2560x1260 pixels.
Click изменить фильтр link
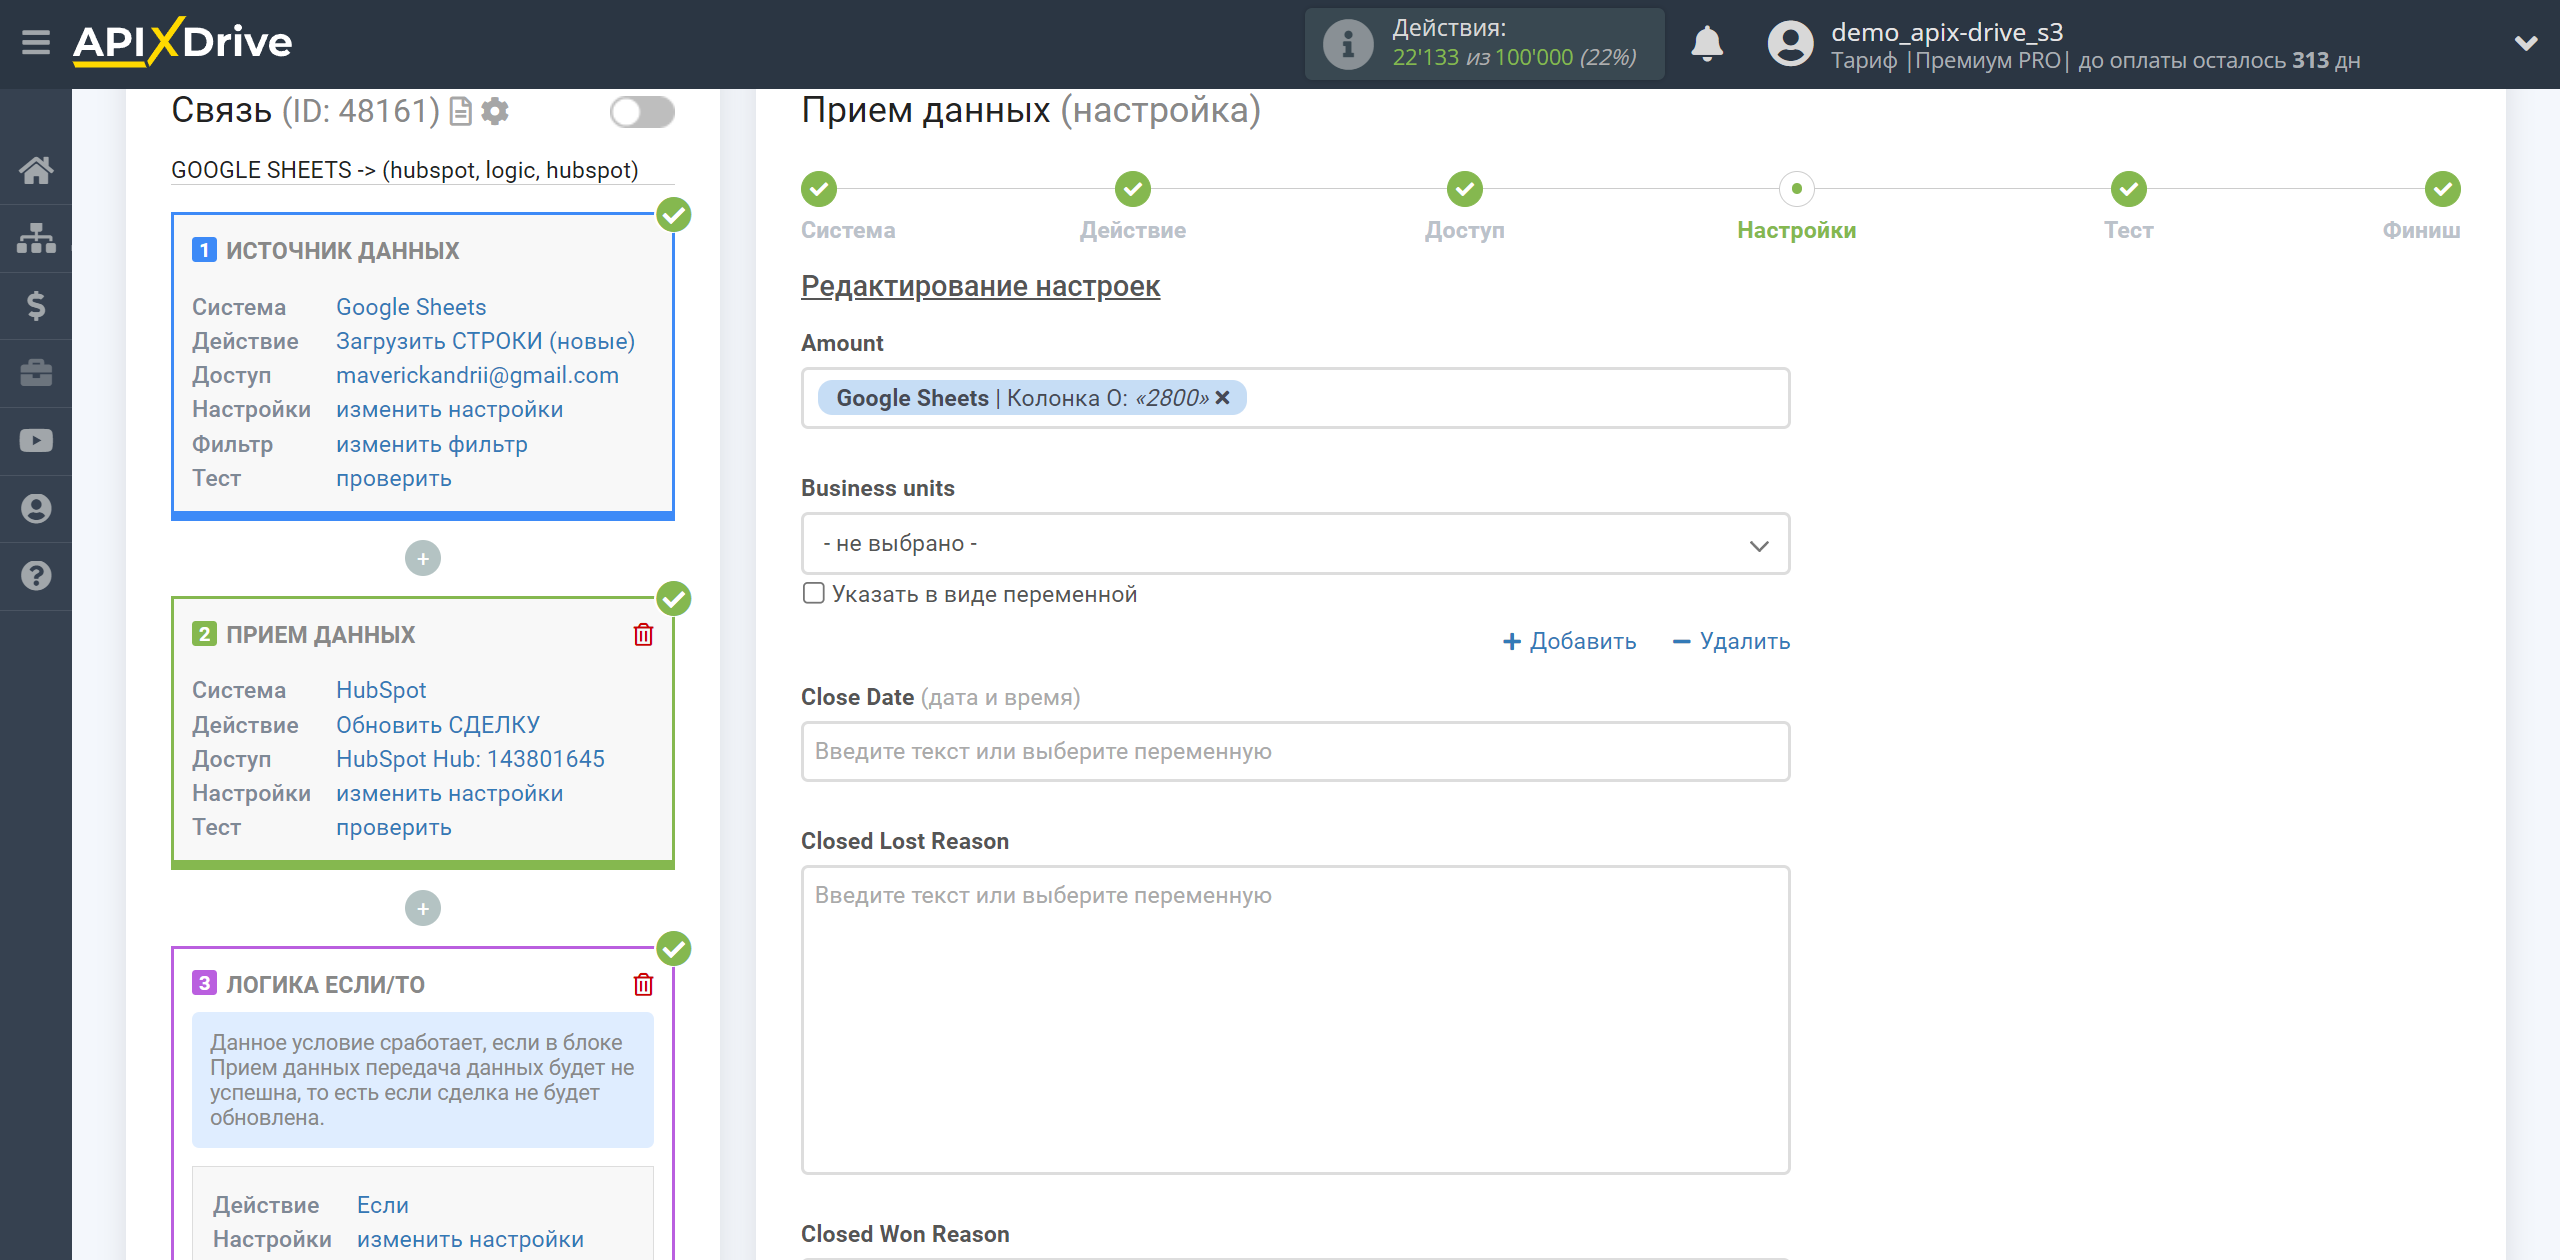[x=431, y=444]
